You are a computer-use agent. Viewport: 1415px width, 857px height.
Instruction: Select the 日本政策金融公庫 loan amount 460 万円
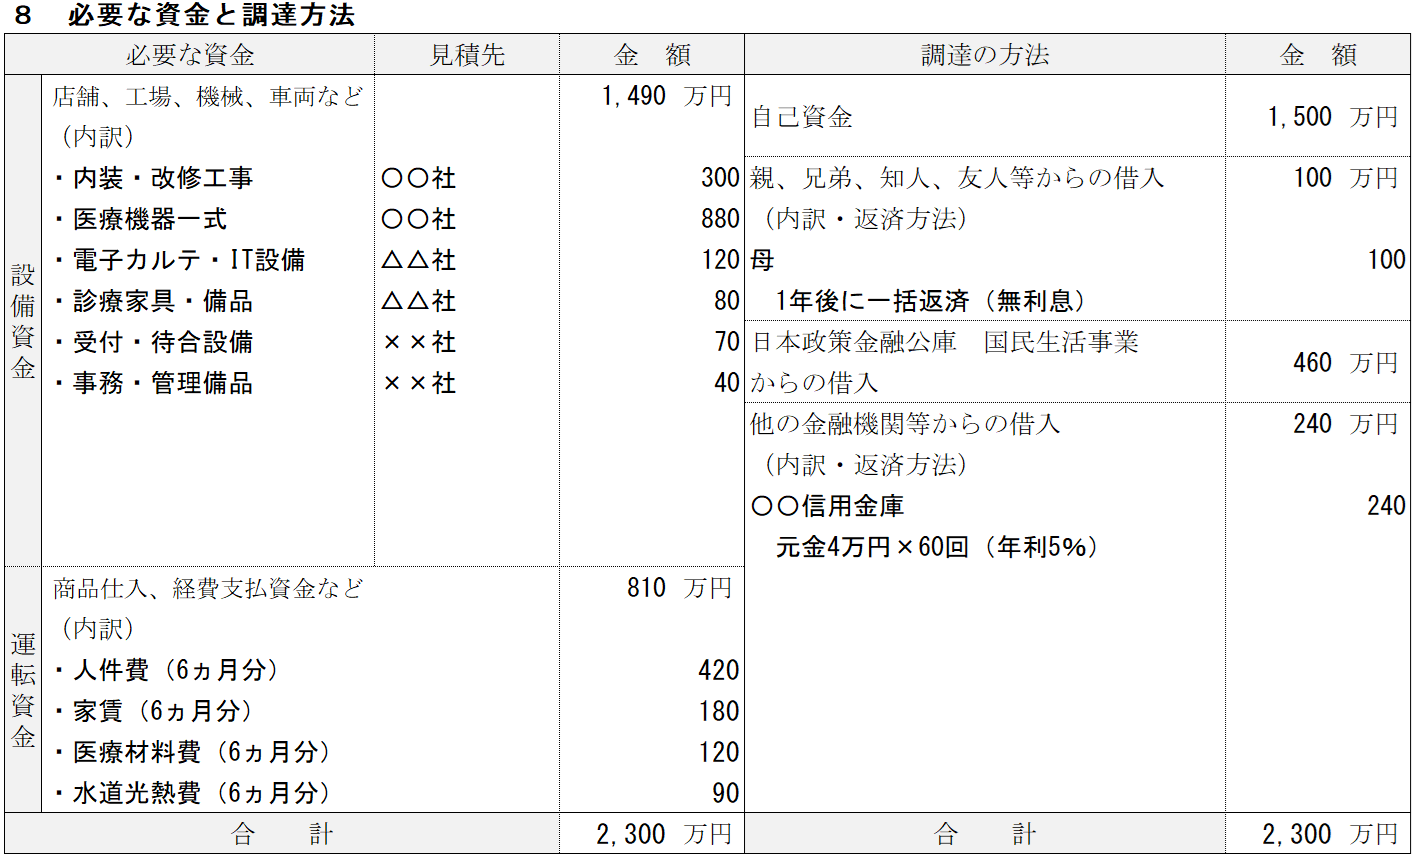tap(1344, 362)
